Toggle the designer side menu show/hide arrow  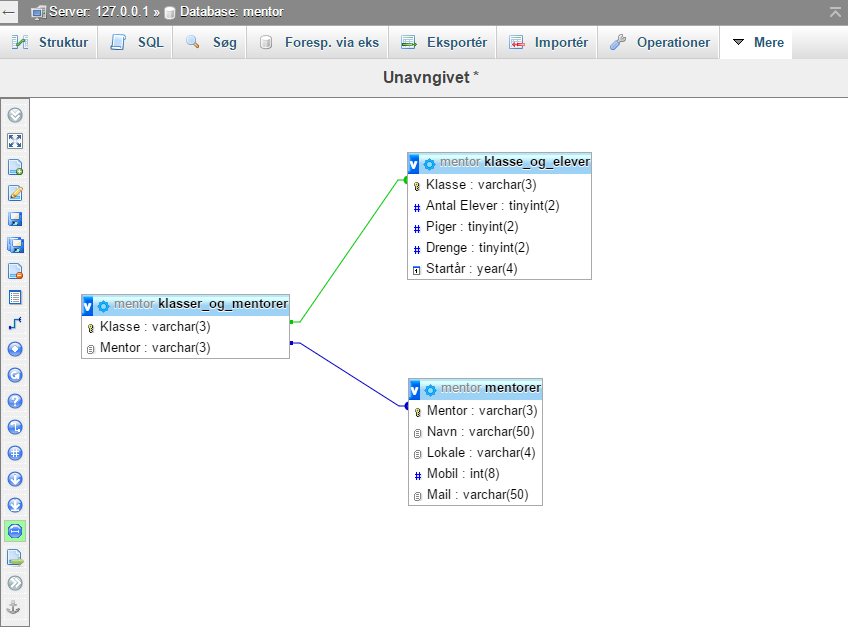[x=15, y=115]
